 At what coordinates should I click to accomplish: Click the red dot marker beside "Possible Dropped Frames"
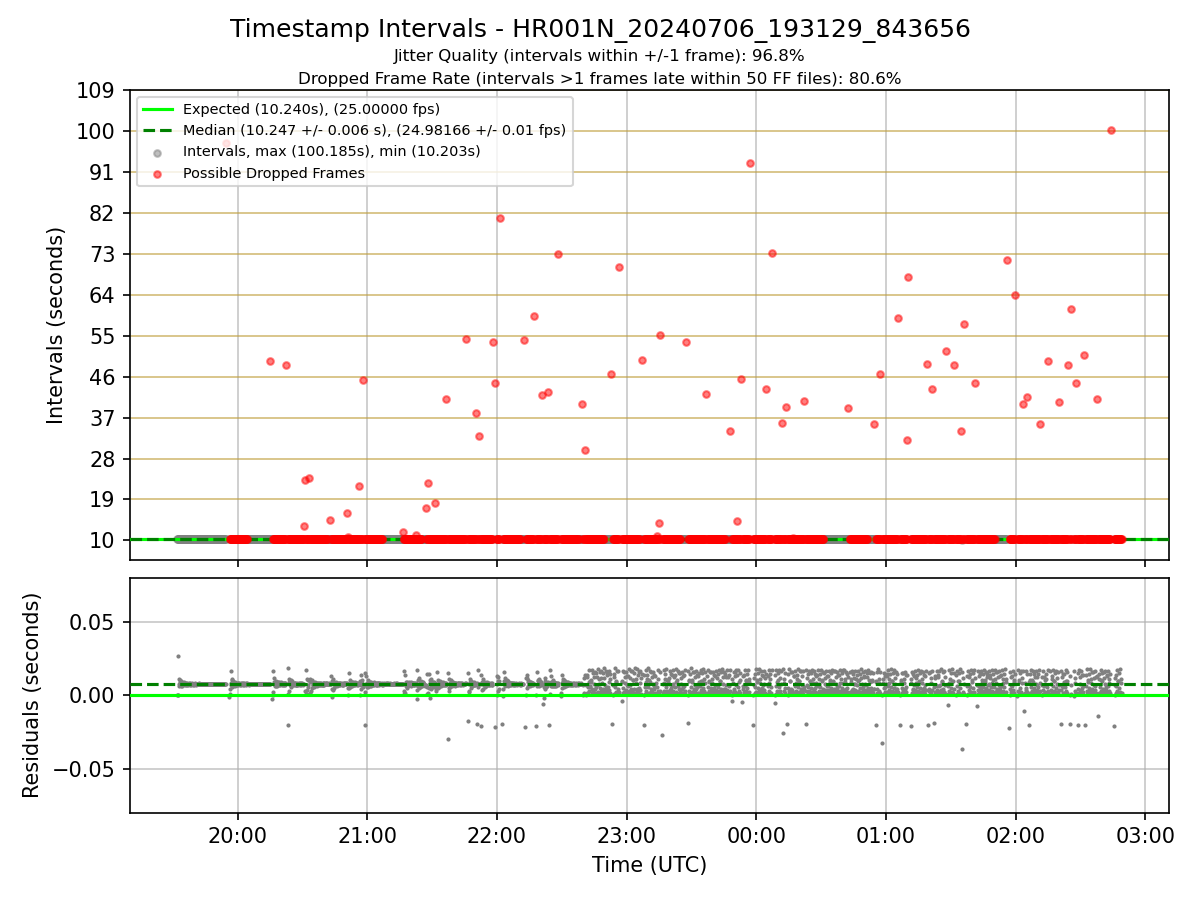click(x=158, y=173)
